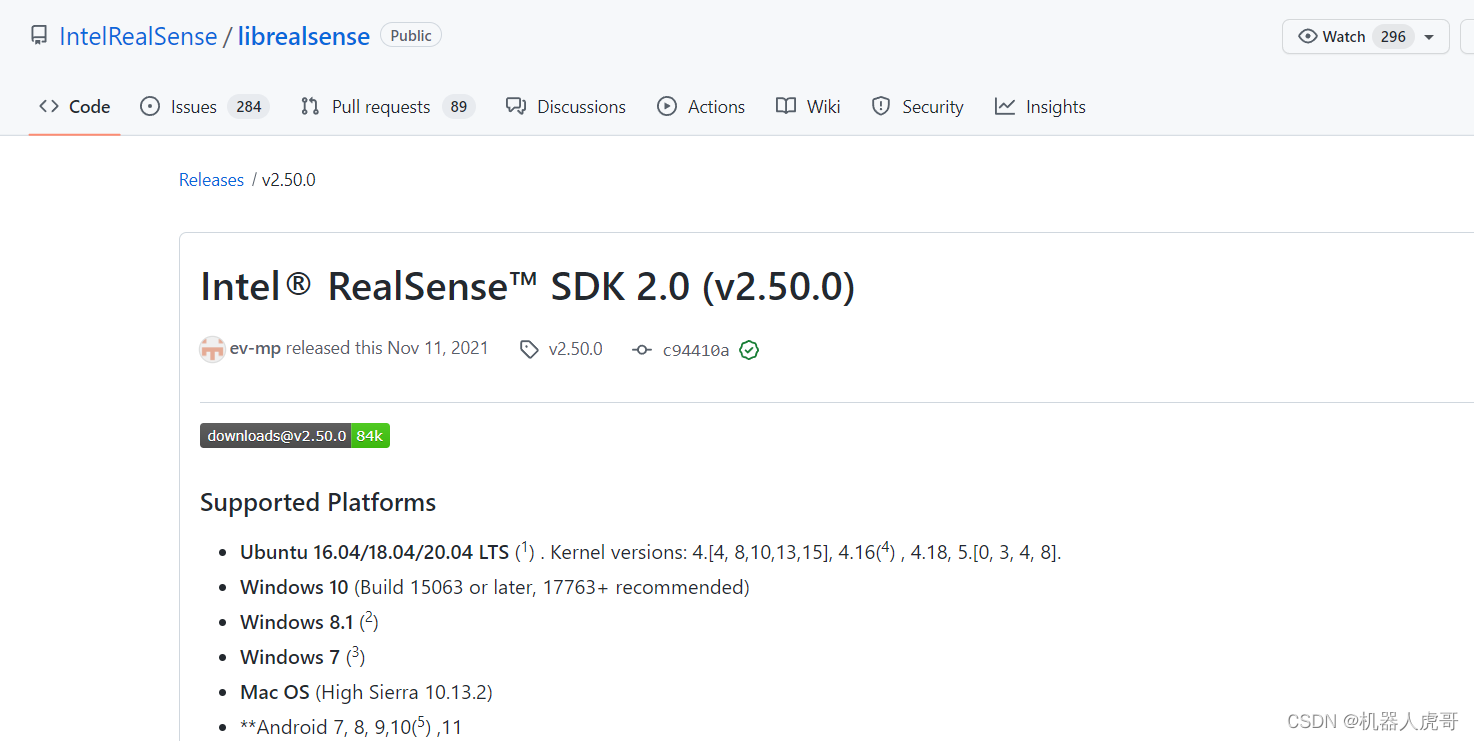Click the Issues count 284
The height and width of the screenshot is (741, 1474).
[x=249, y=107]
